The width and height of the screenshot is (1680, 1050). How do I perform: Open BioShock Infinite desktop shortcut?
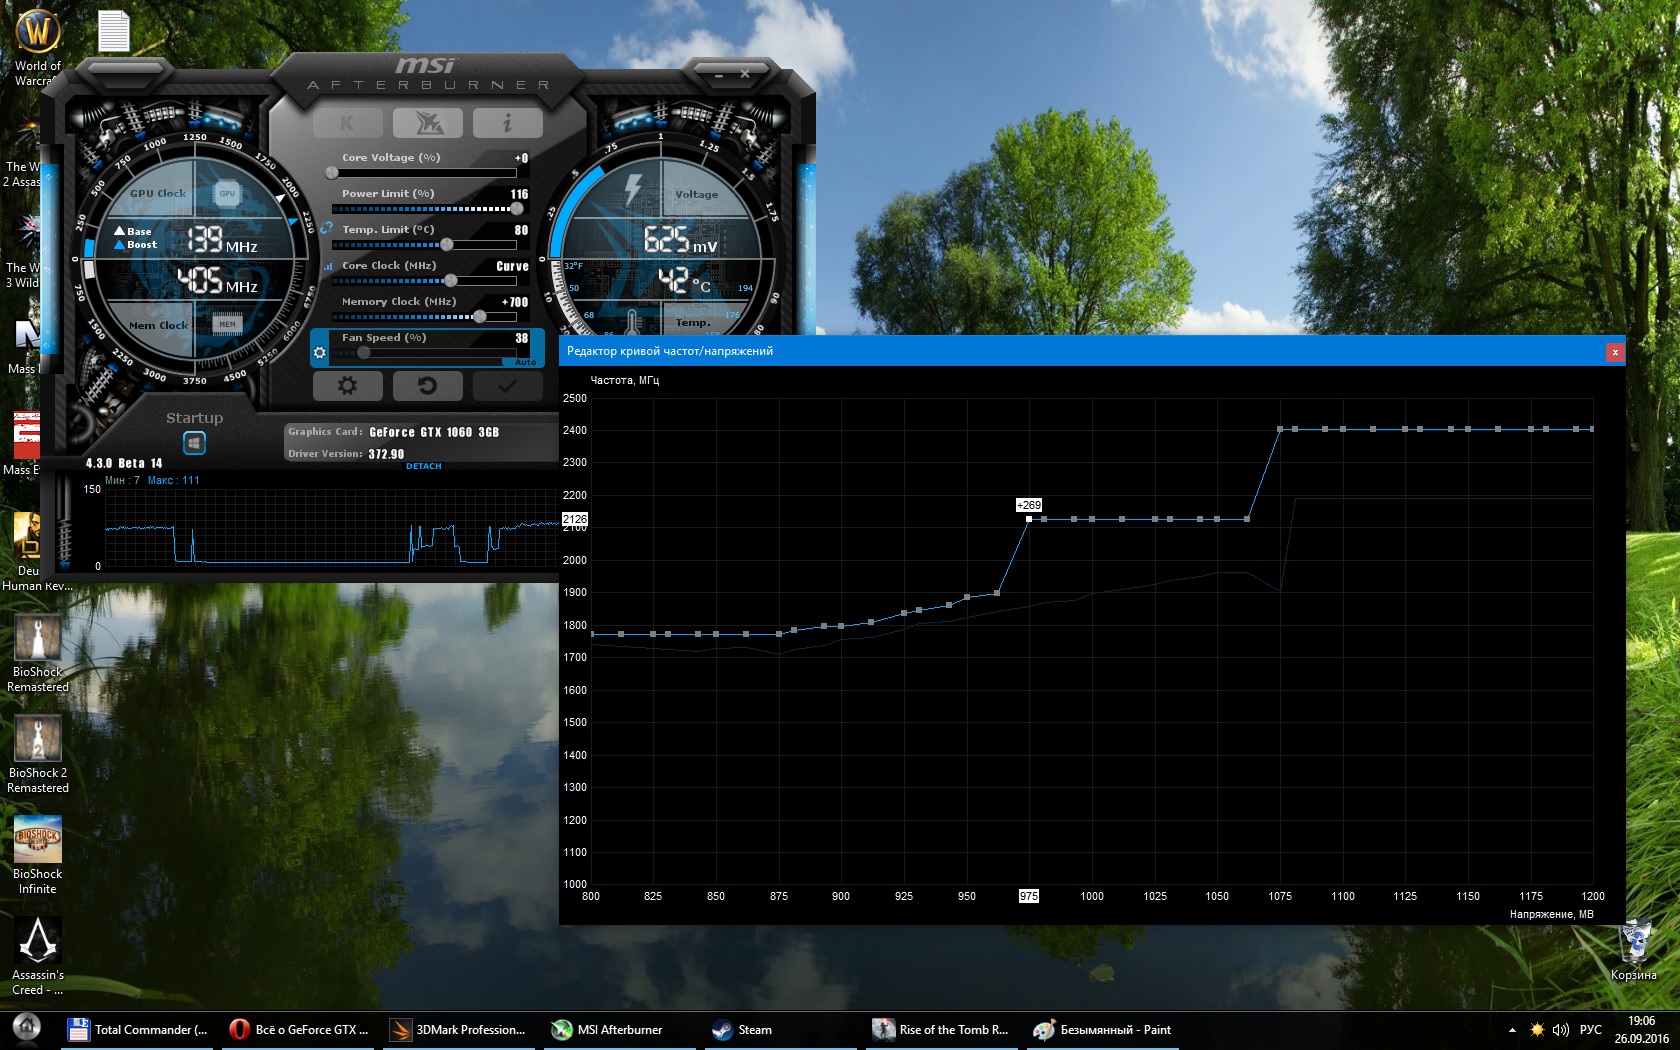(x=38, y=855)
